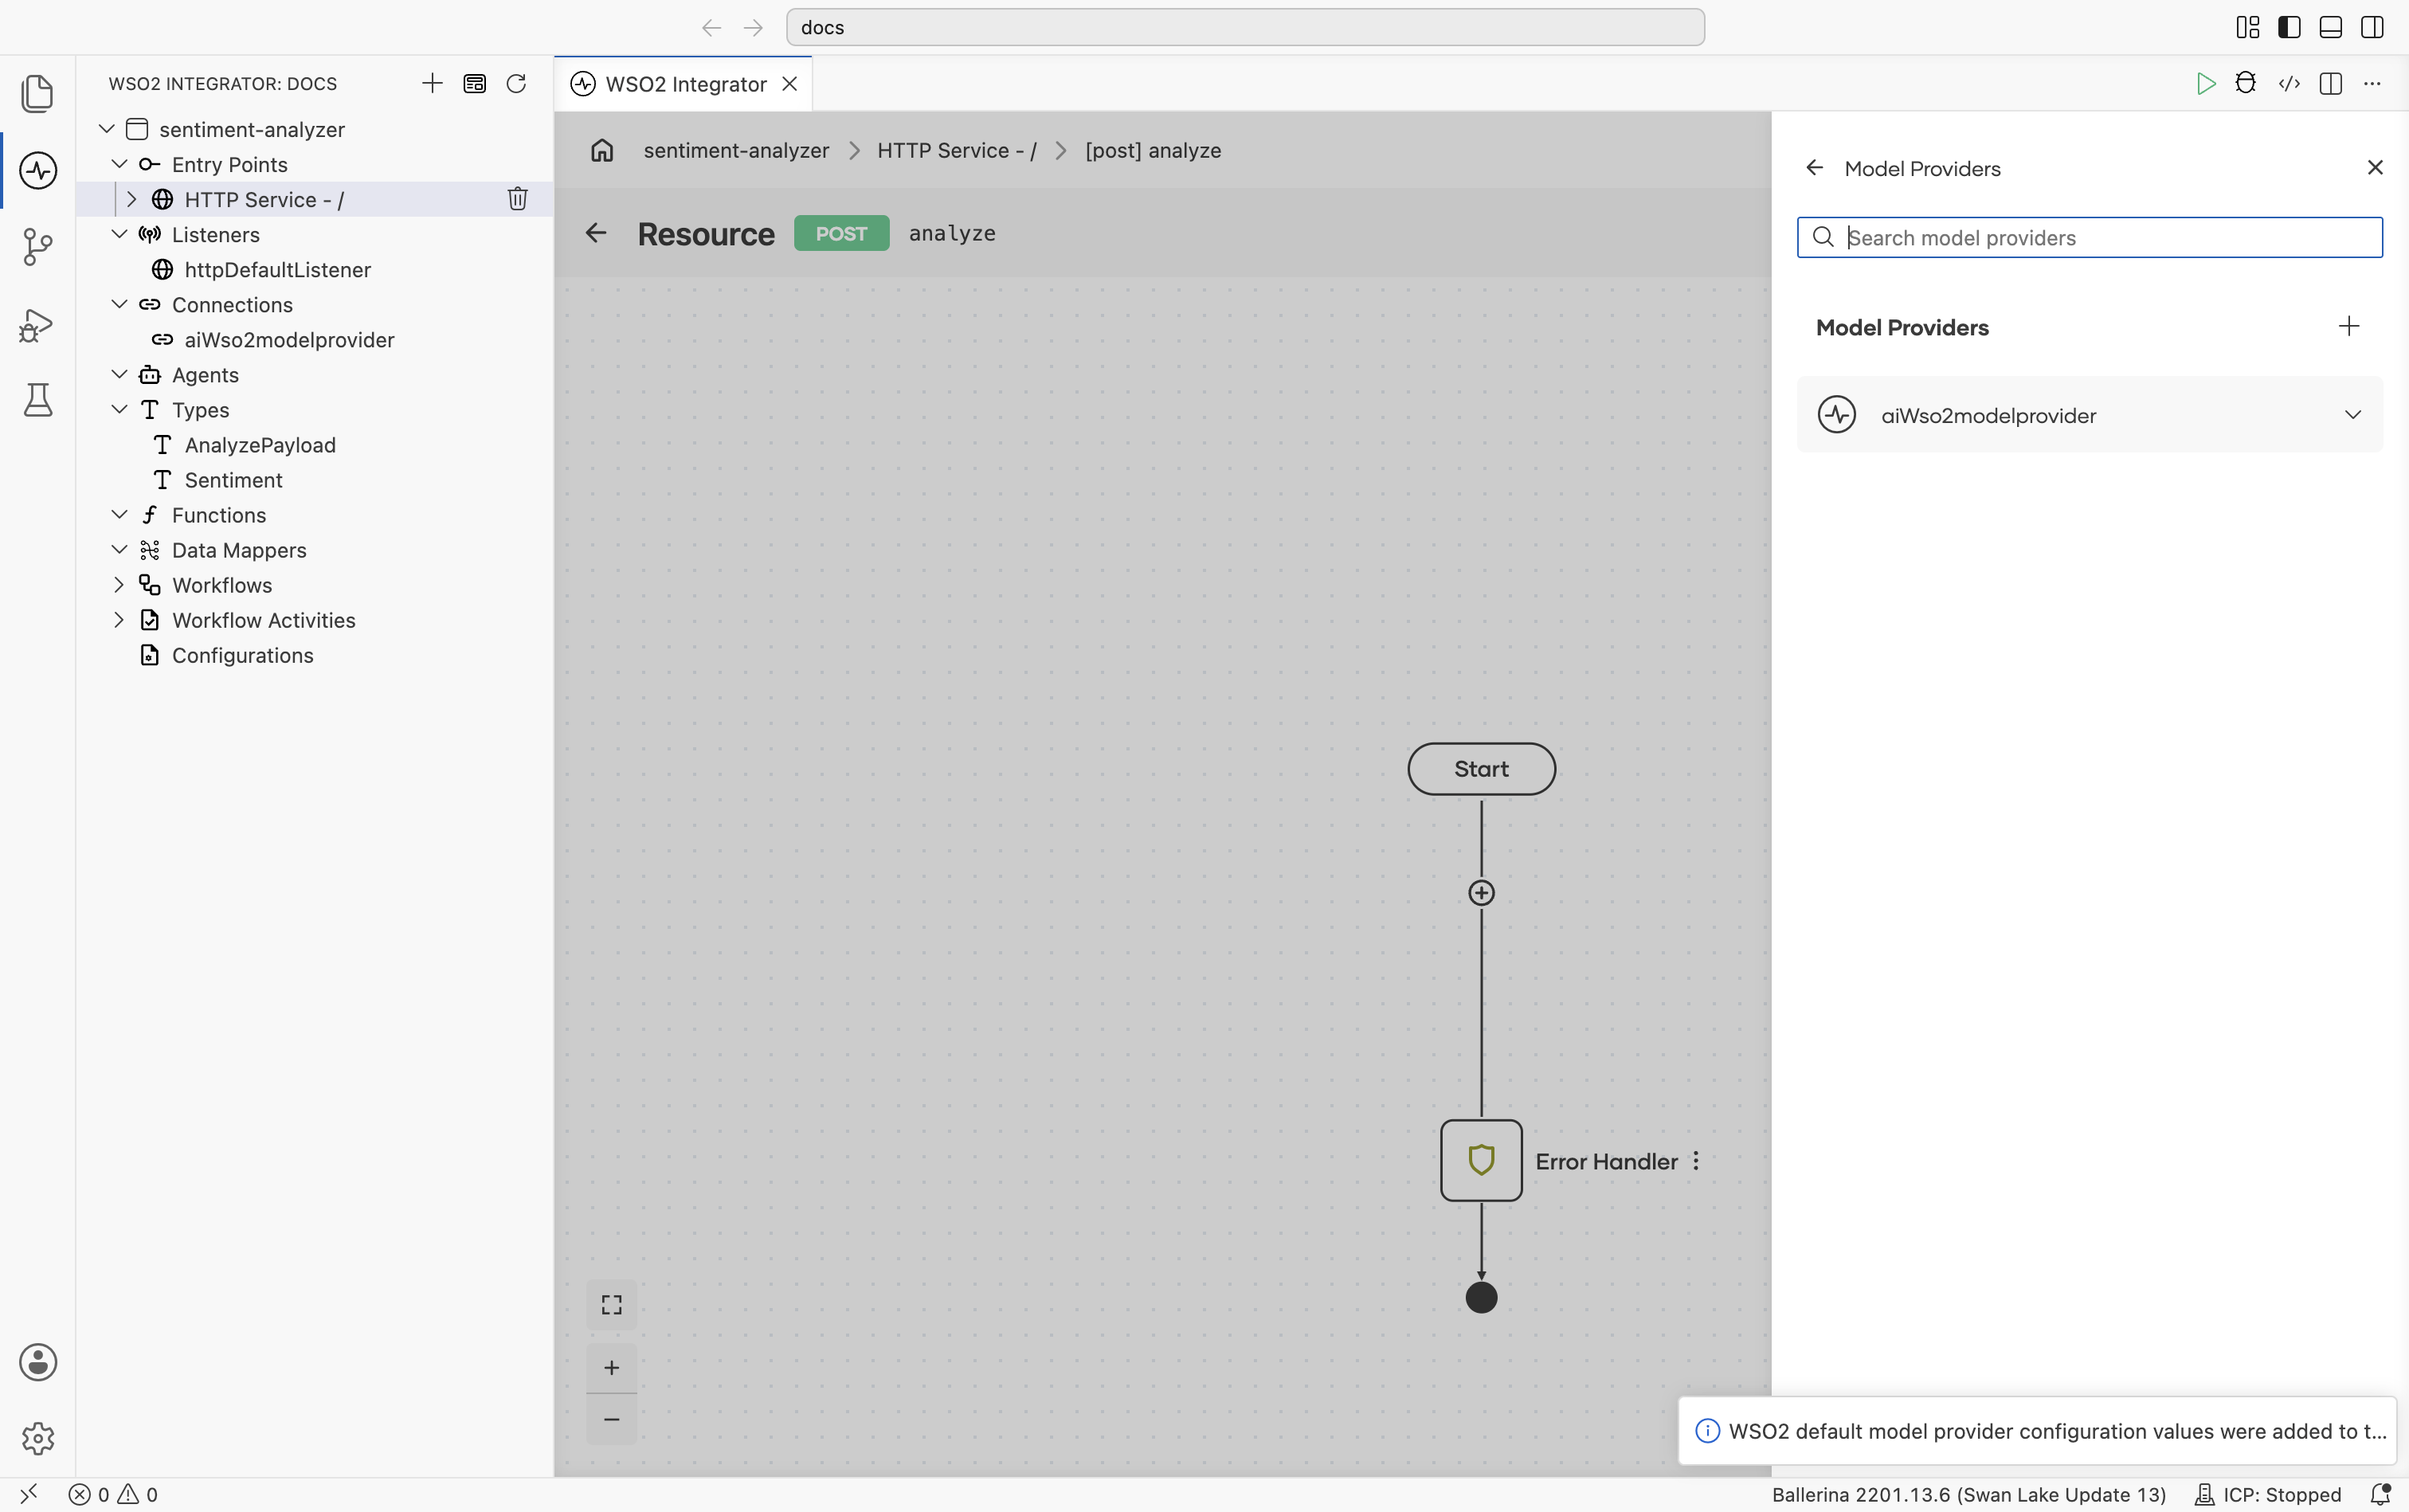
Task: Open the Manage settings gear
Action: (38, 1438)
